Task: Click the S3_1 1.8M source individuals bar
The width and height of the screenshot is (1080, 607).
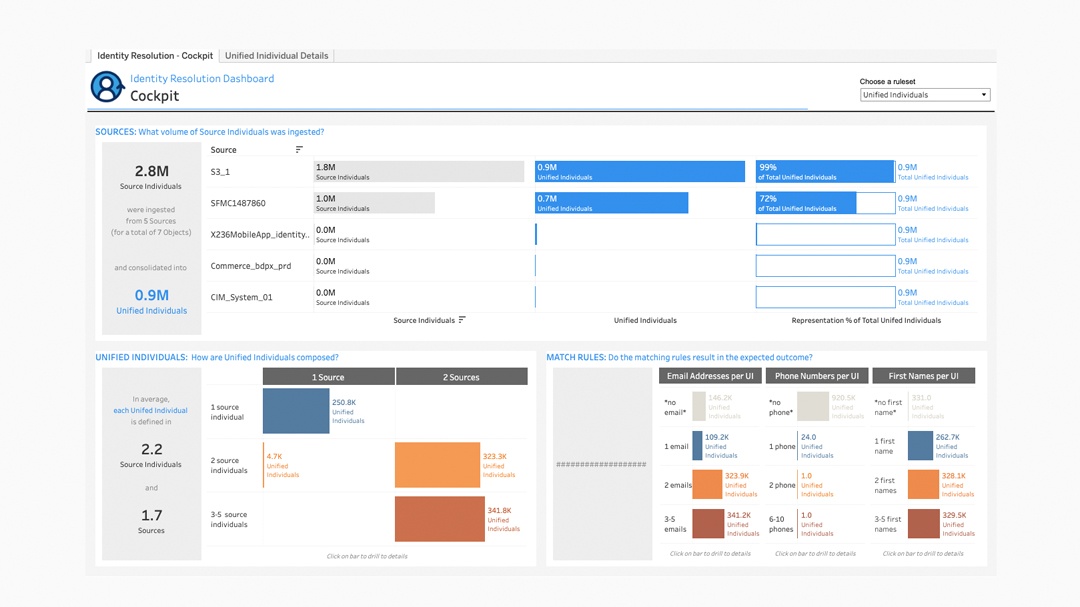Action: coord(419,172)
